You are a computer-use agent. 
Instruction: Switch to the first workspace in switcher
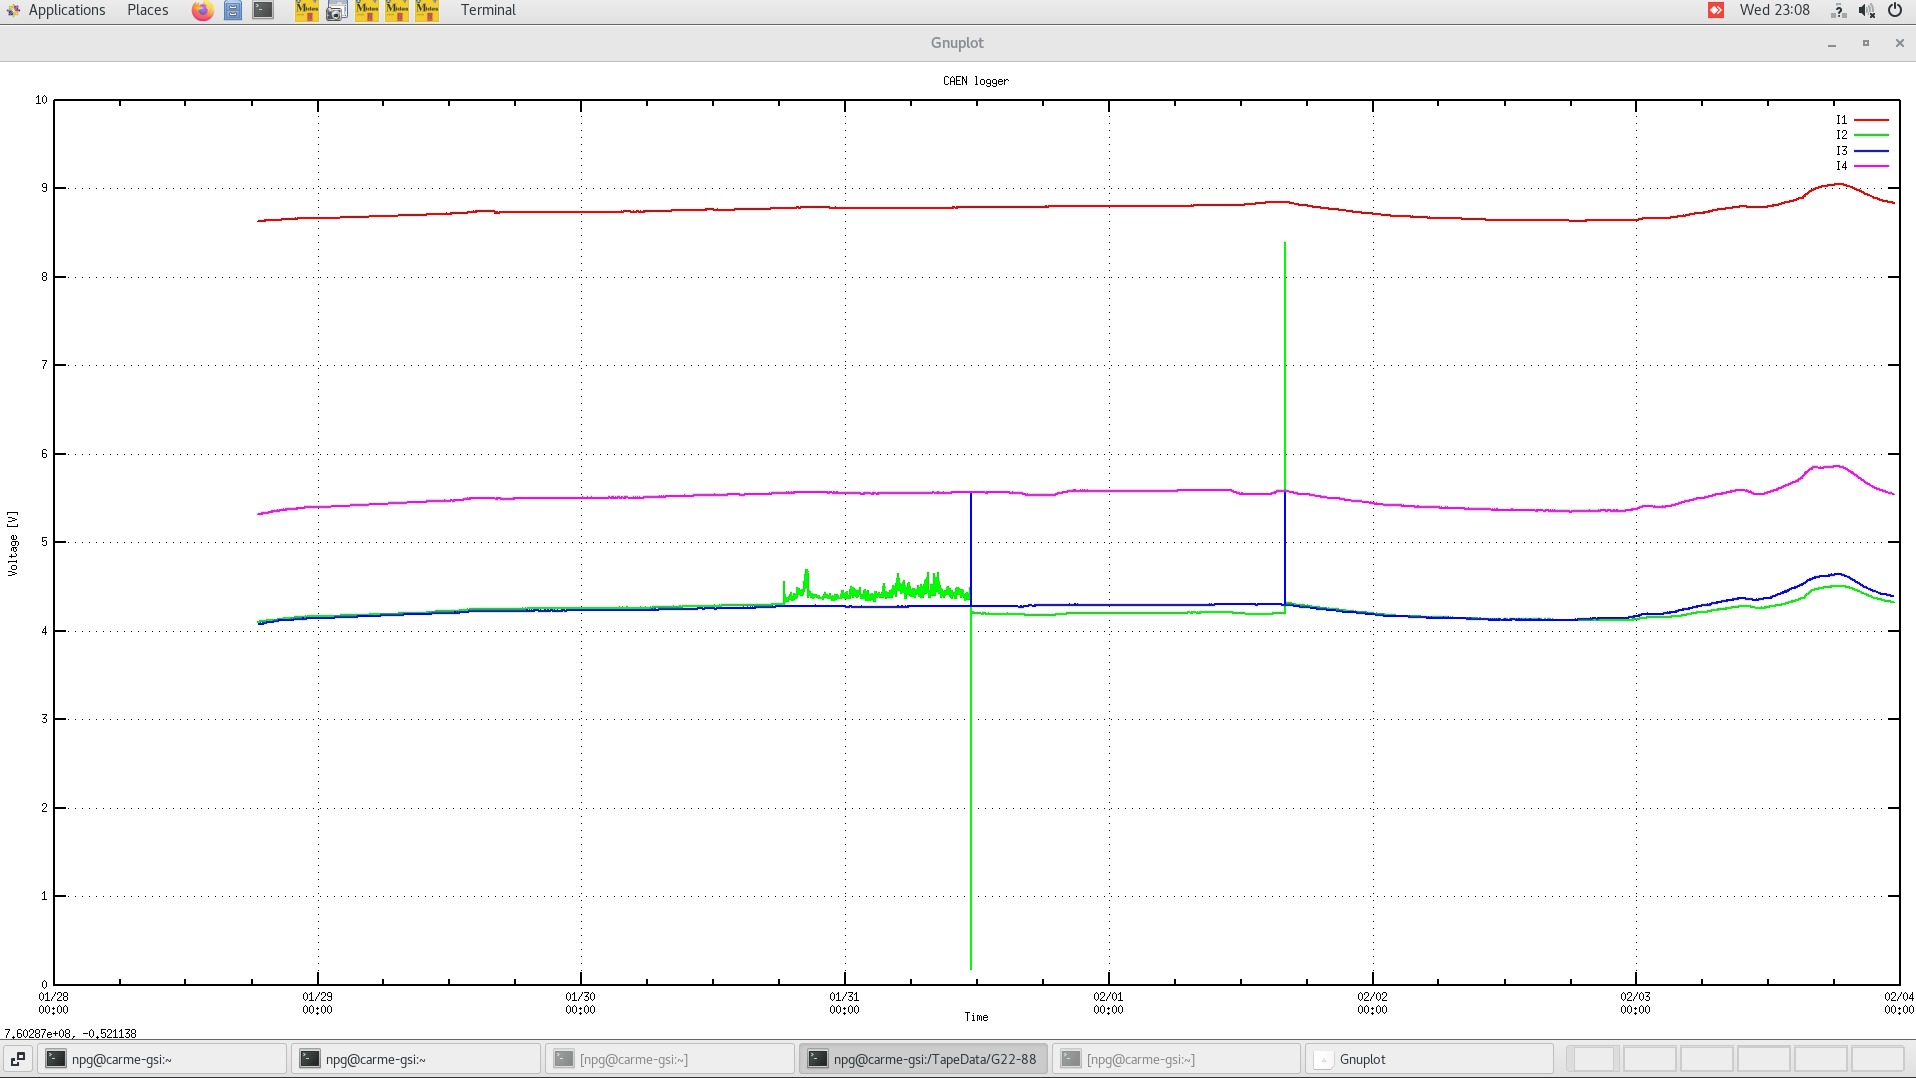[x=1594, y=1059]
